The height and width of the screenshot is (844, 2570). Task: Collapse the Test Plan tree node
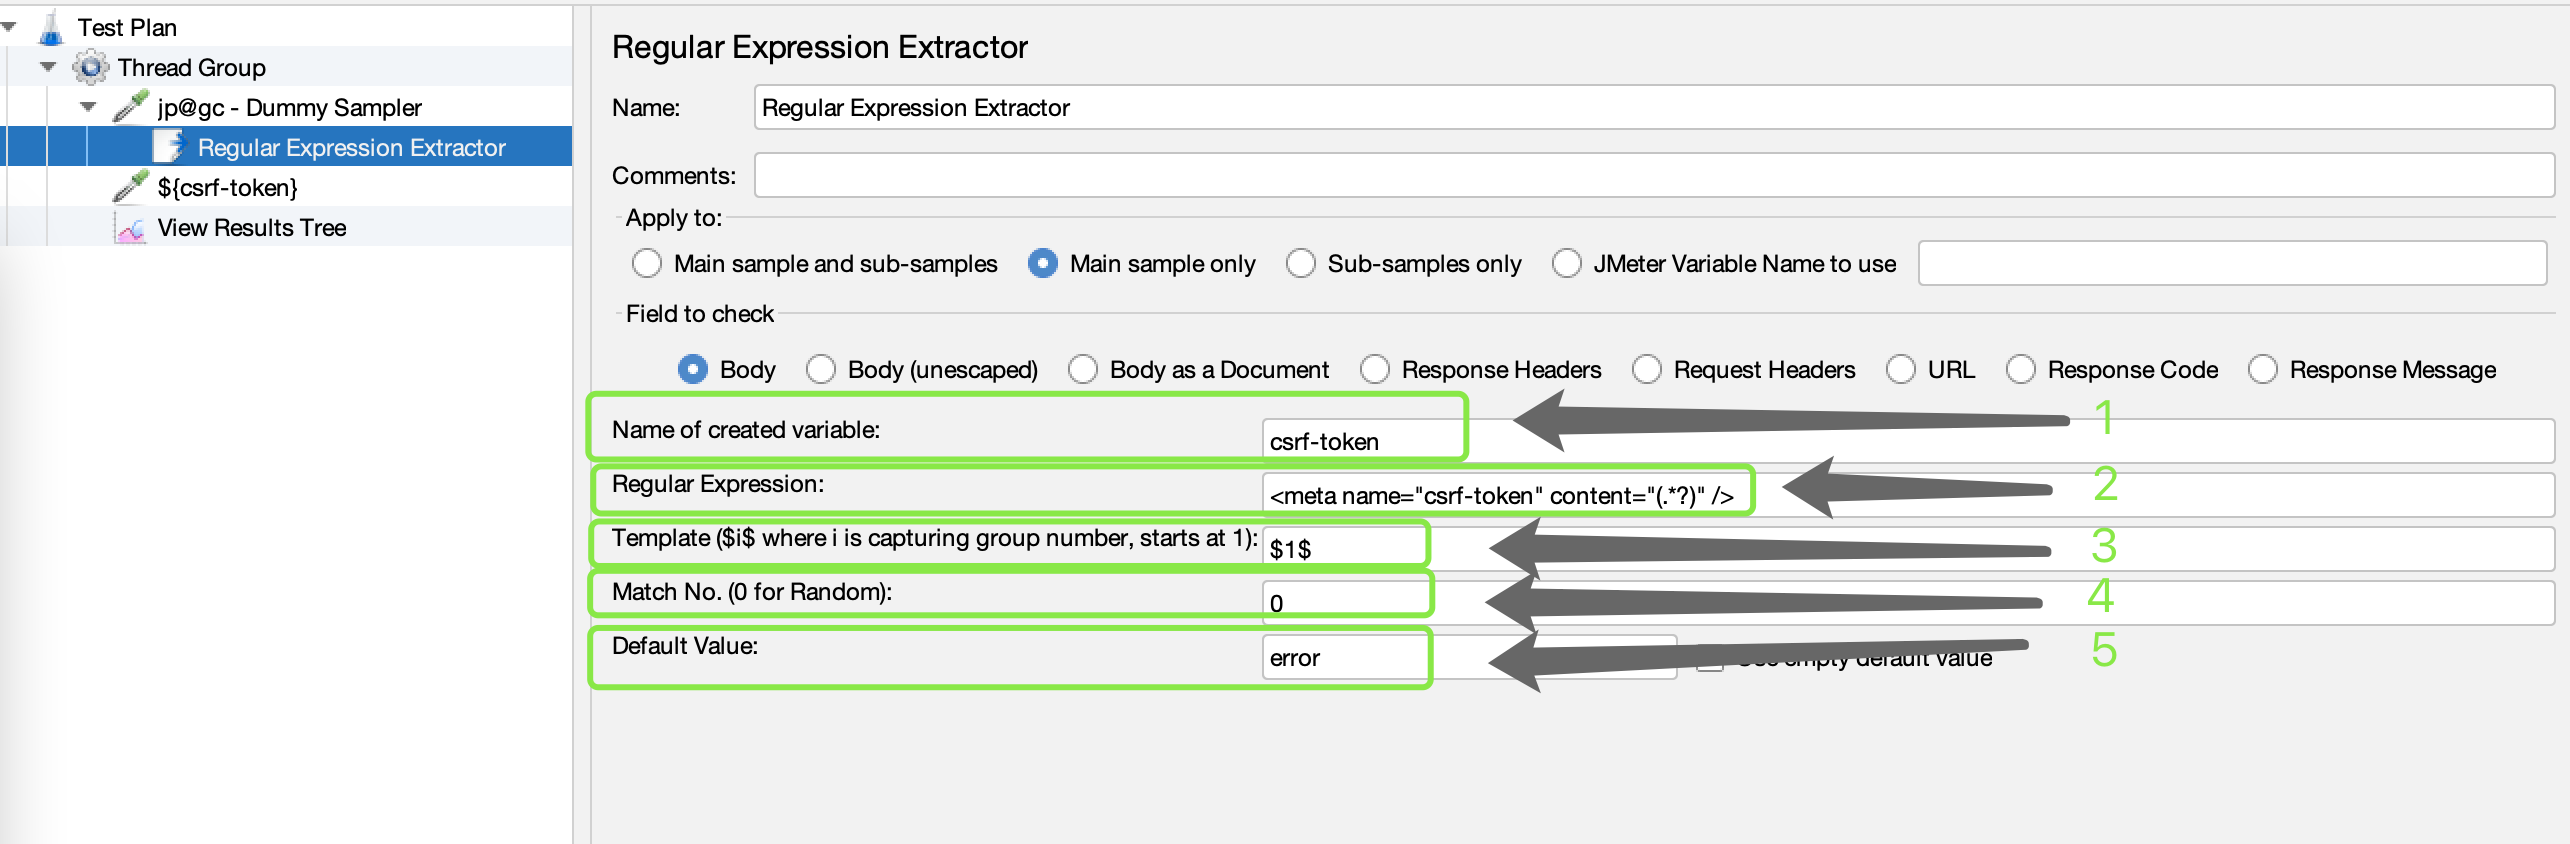point(9,27)
